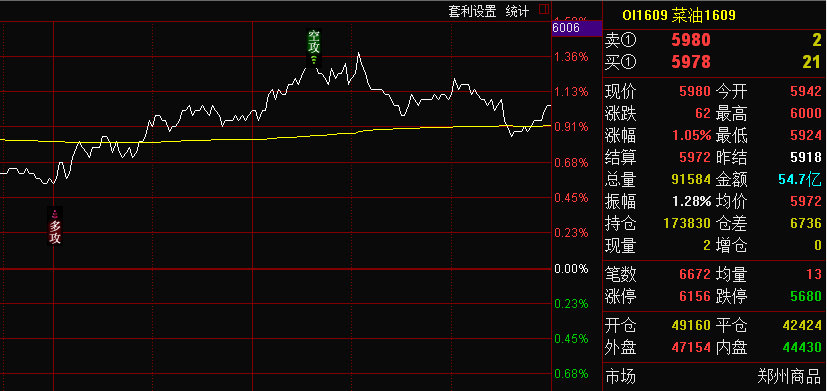Open 套利设置 arbitrage settings
Screen dimensions: 827x391
point(473,11)
